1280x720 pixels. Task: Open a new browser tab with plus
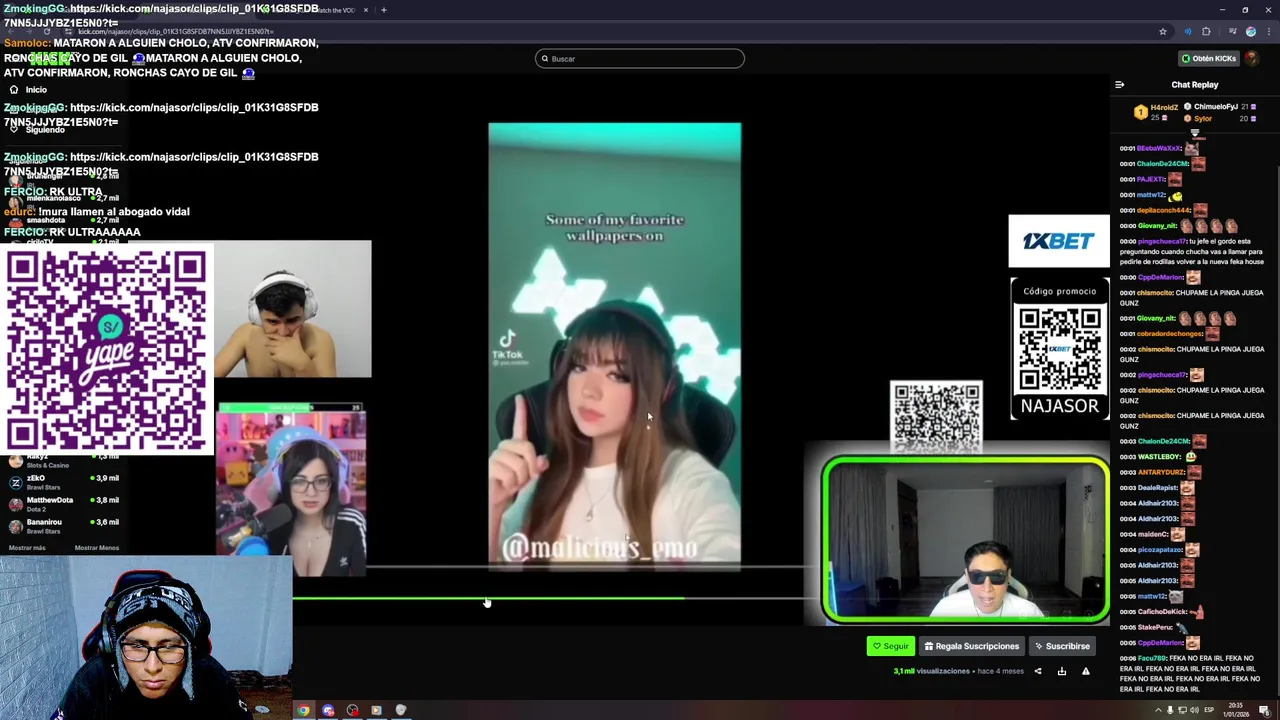(384, 10)
